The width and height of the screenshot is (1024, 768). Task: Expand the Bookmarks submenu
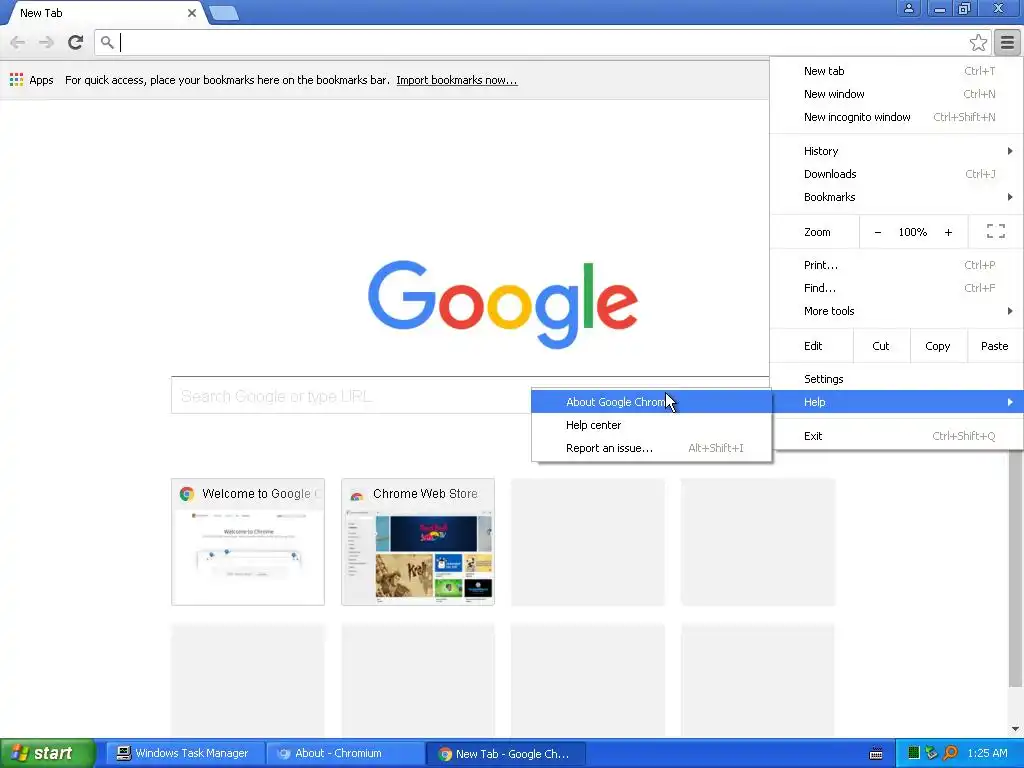(897, 197)
